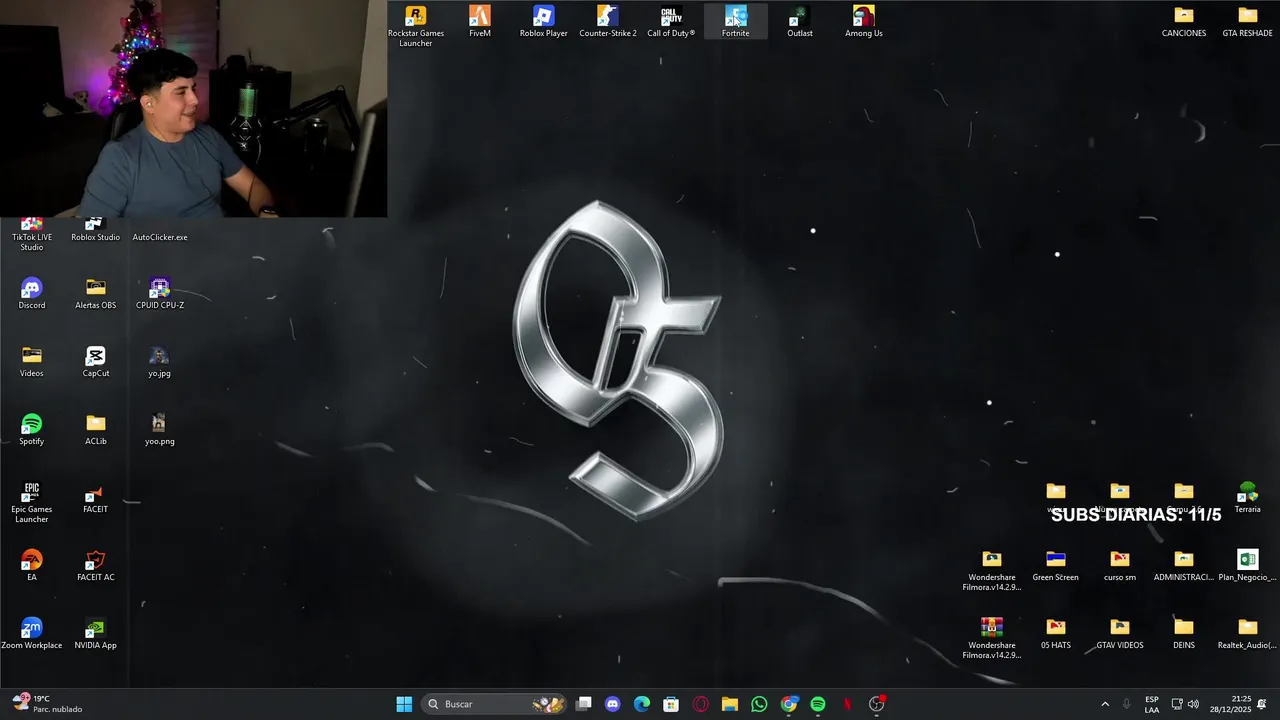1280x720 pixels.
Task: Open the NVIDIA App shortcut
Action: pyautogui.click(x=96, y=634)
